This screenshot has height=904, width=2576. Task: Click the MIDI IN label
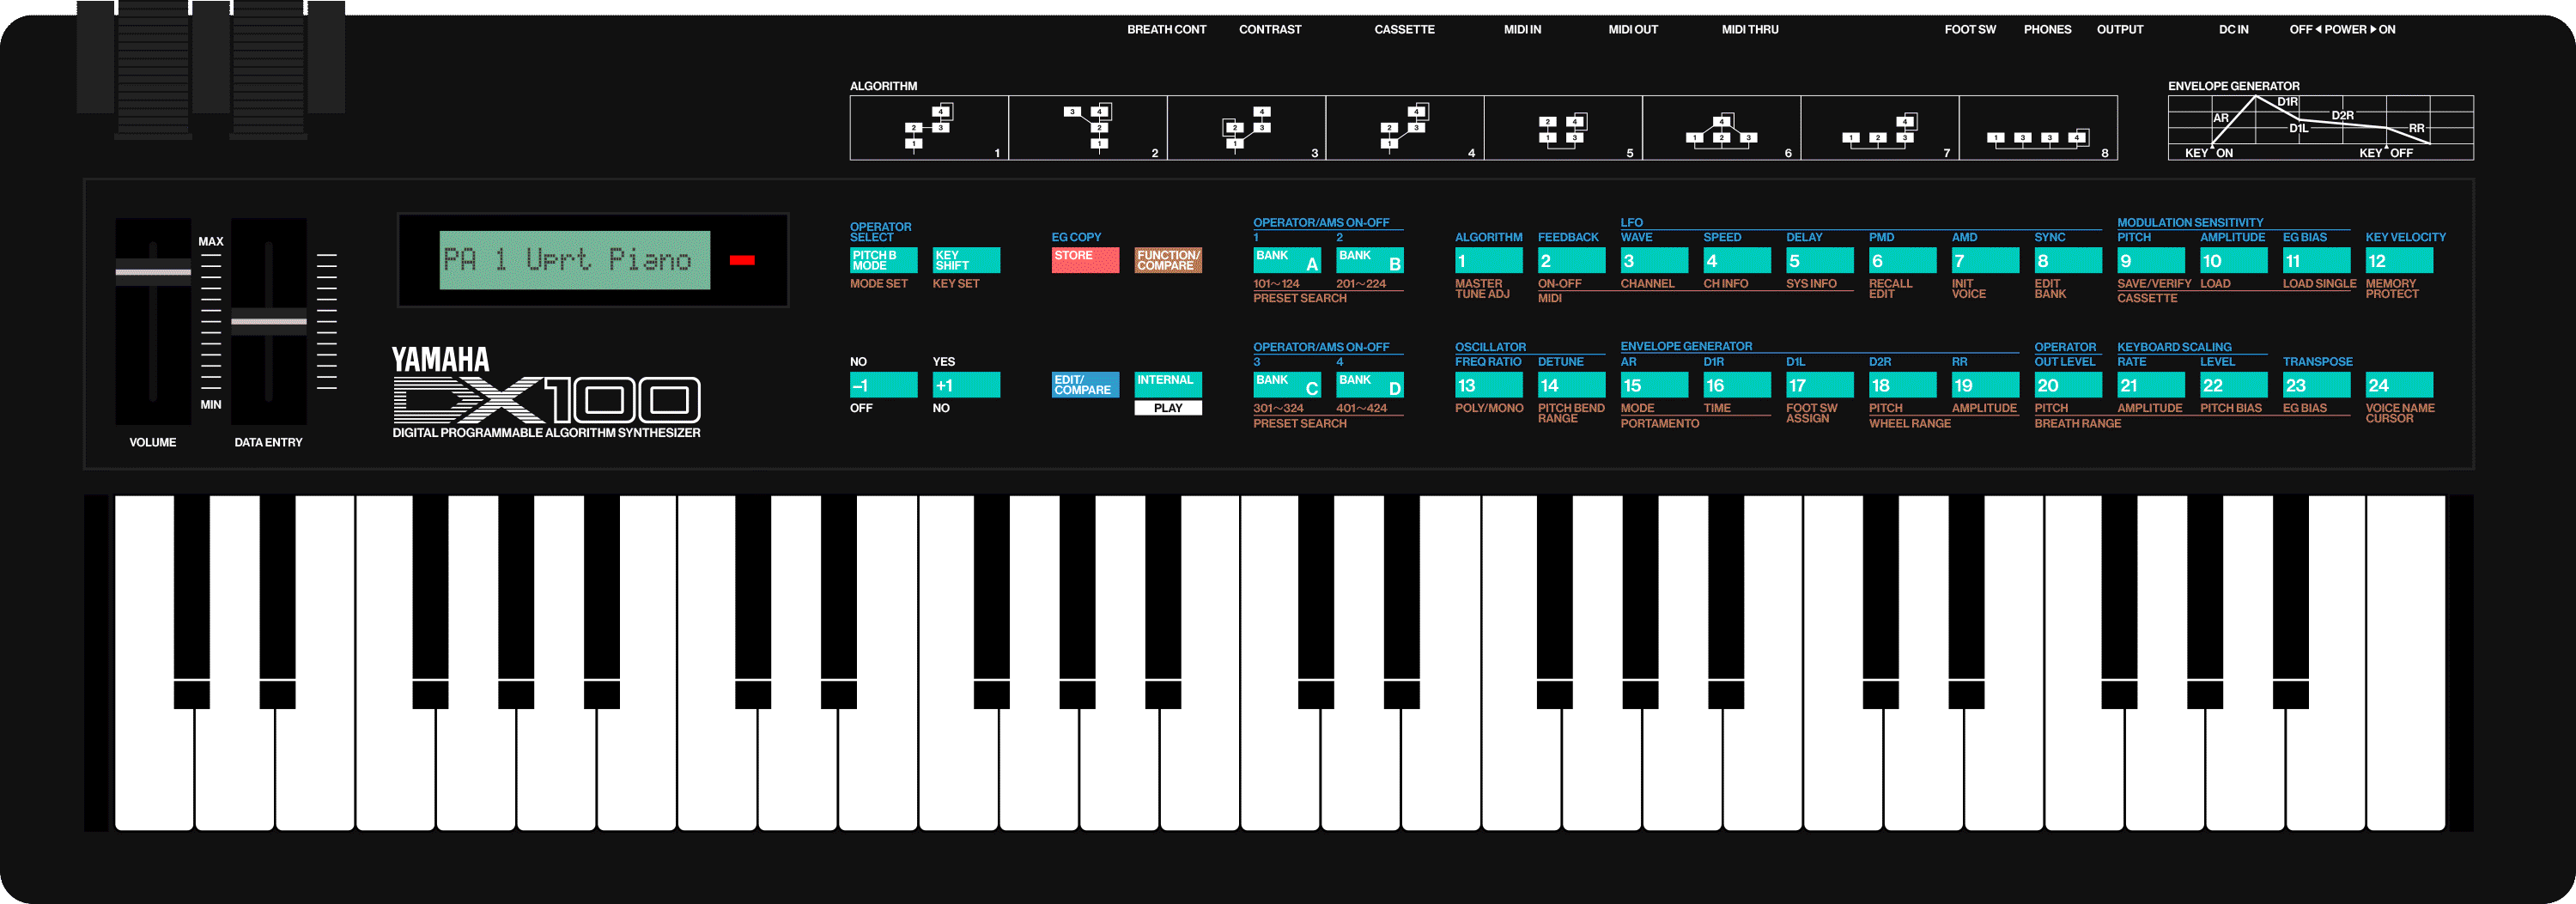tap(1522, 30)
